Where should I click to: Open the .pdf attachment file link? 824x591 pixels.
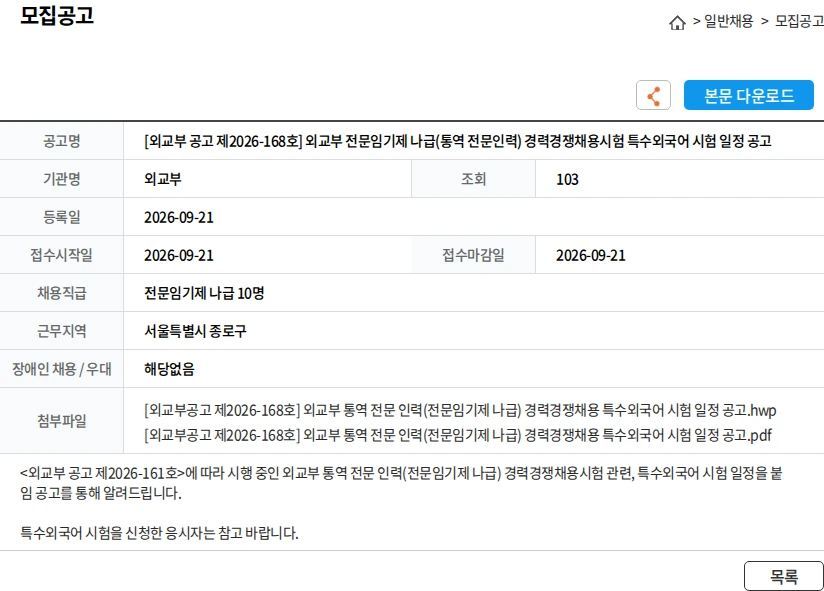[x=458, y=435]
